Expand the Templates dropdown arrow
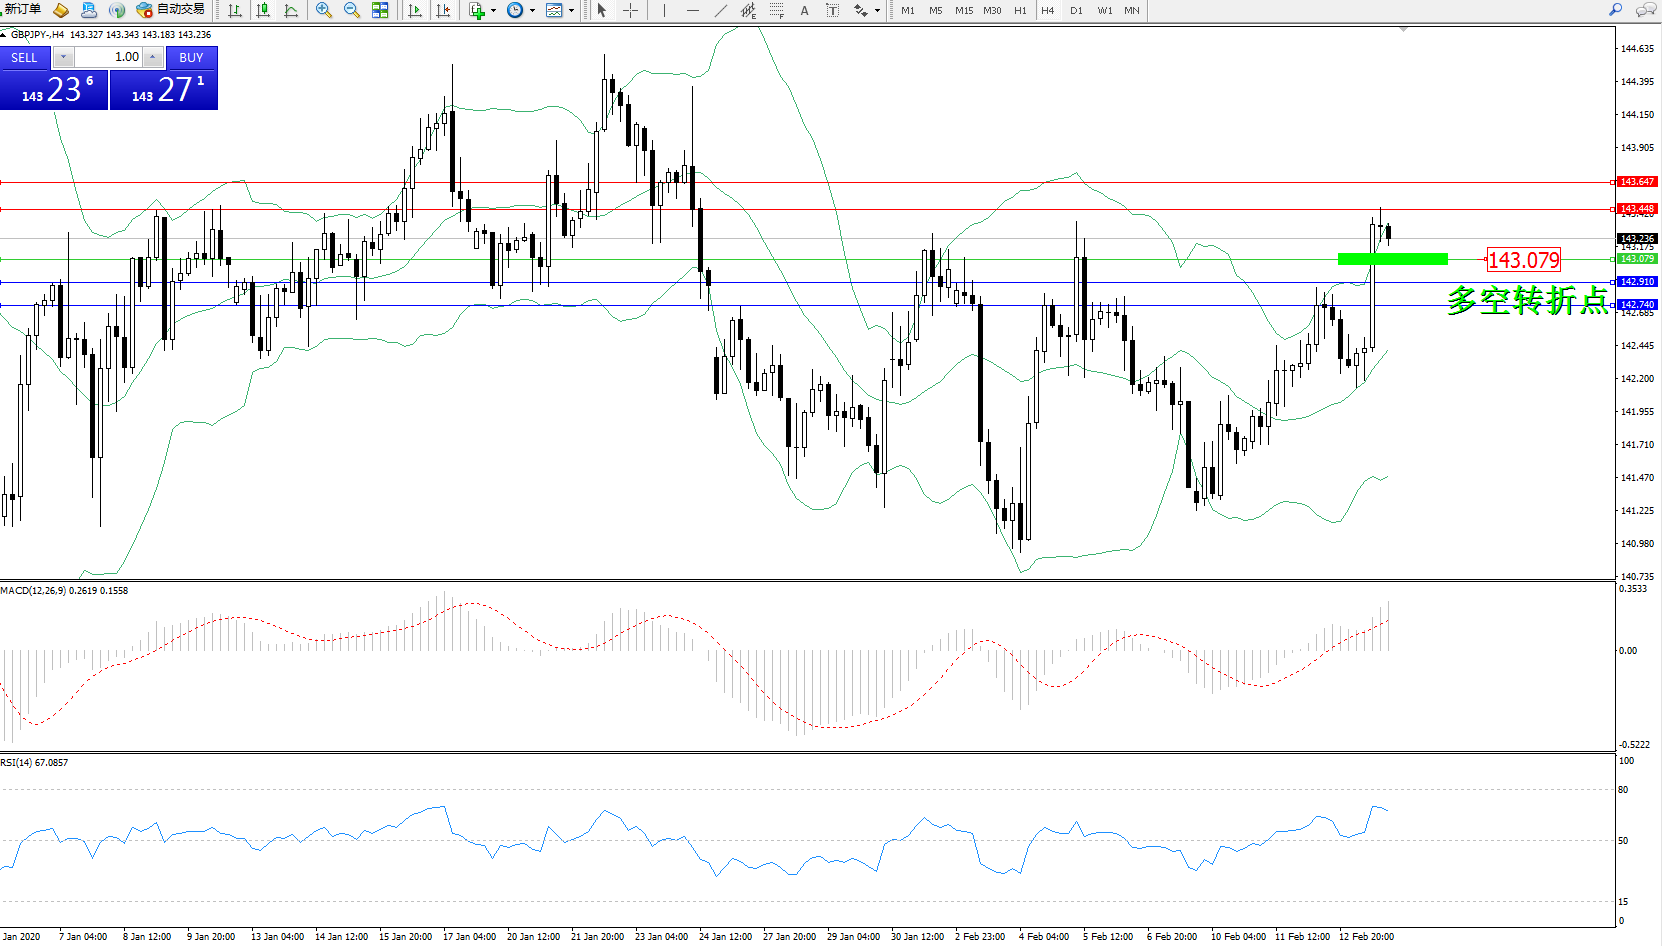This screenshot has width=1662, height=946. point(571,11)
